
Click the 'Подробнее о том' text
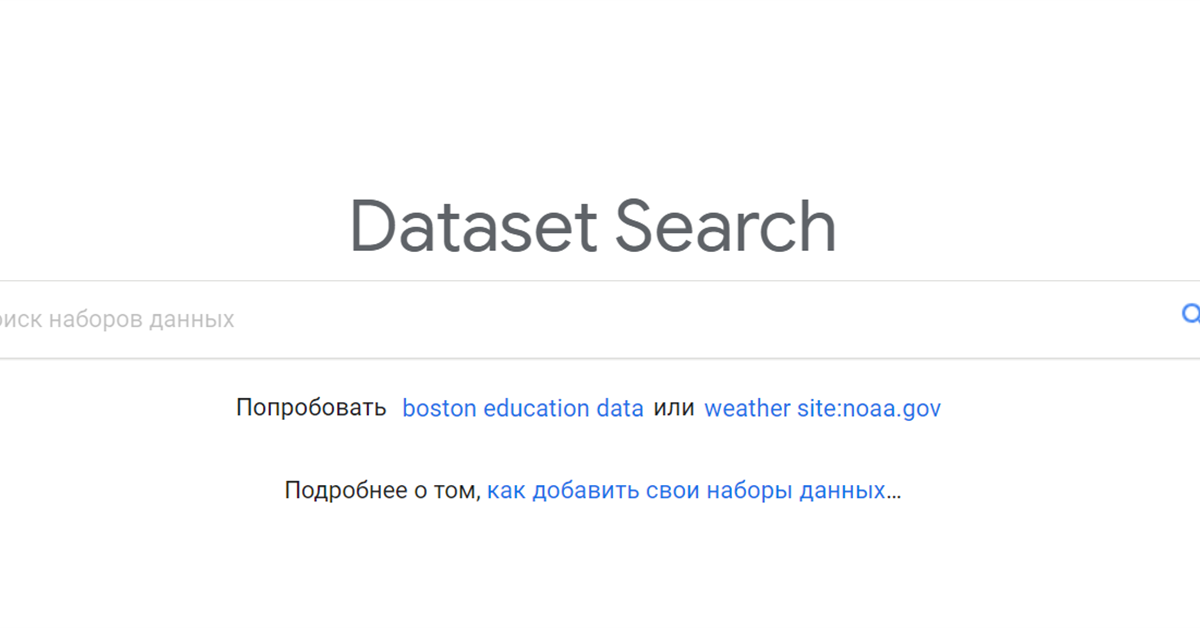(x=382, y=491)
